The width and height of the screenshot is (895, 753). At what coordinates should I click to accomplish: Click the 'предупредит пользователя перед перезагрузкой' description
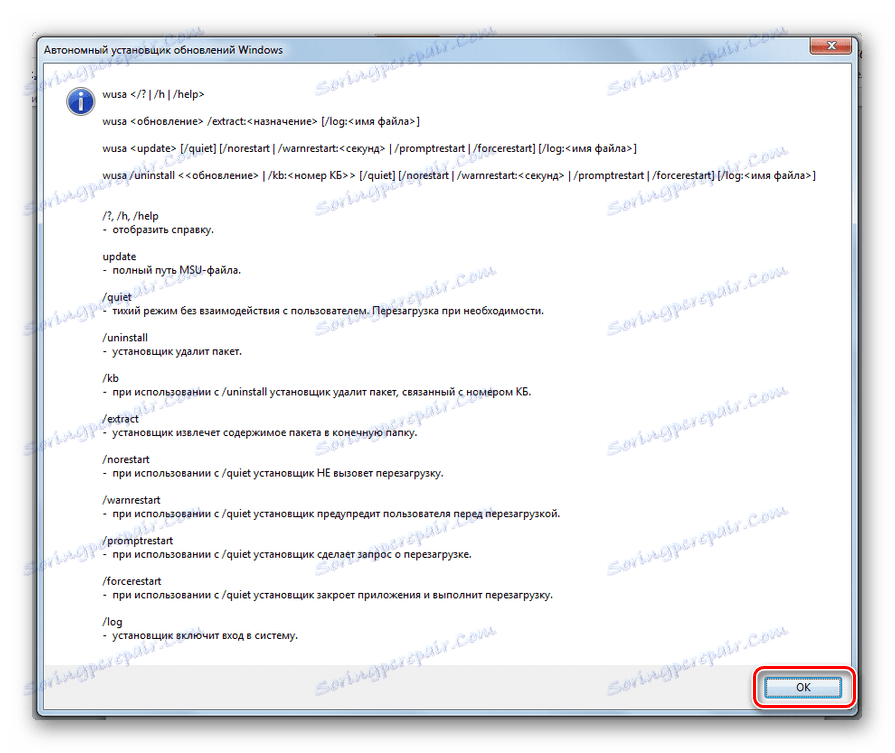pyautogui.click(x=332, y=513)
